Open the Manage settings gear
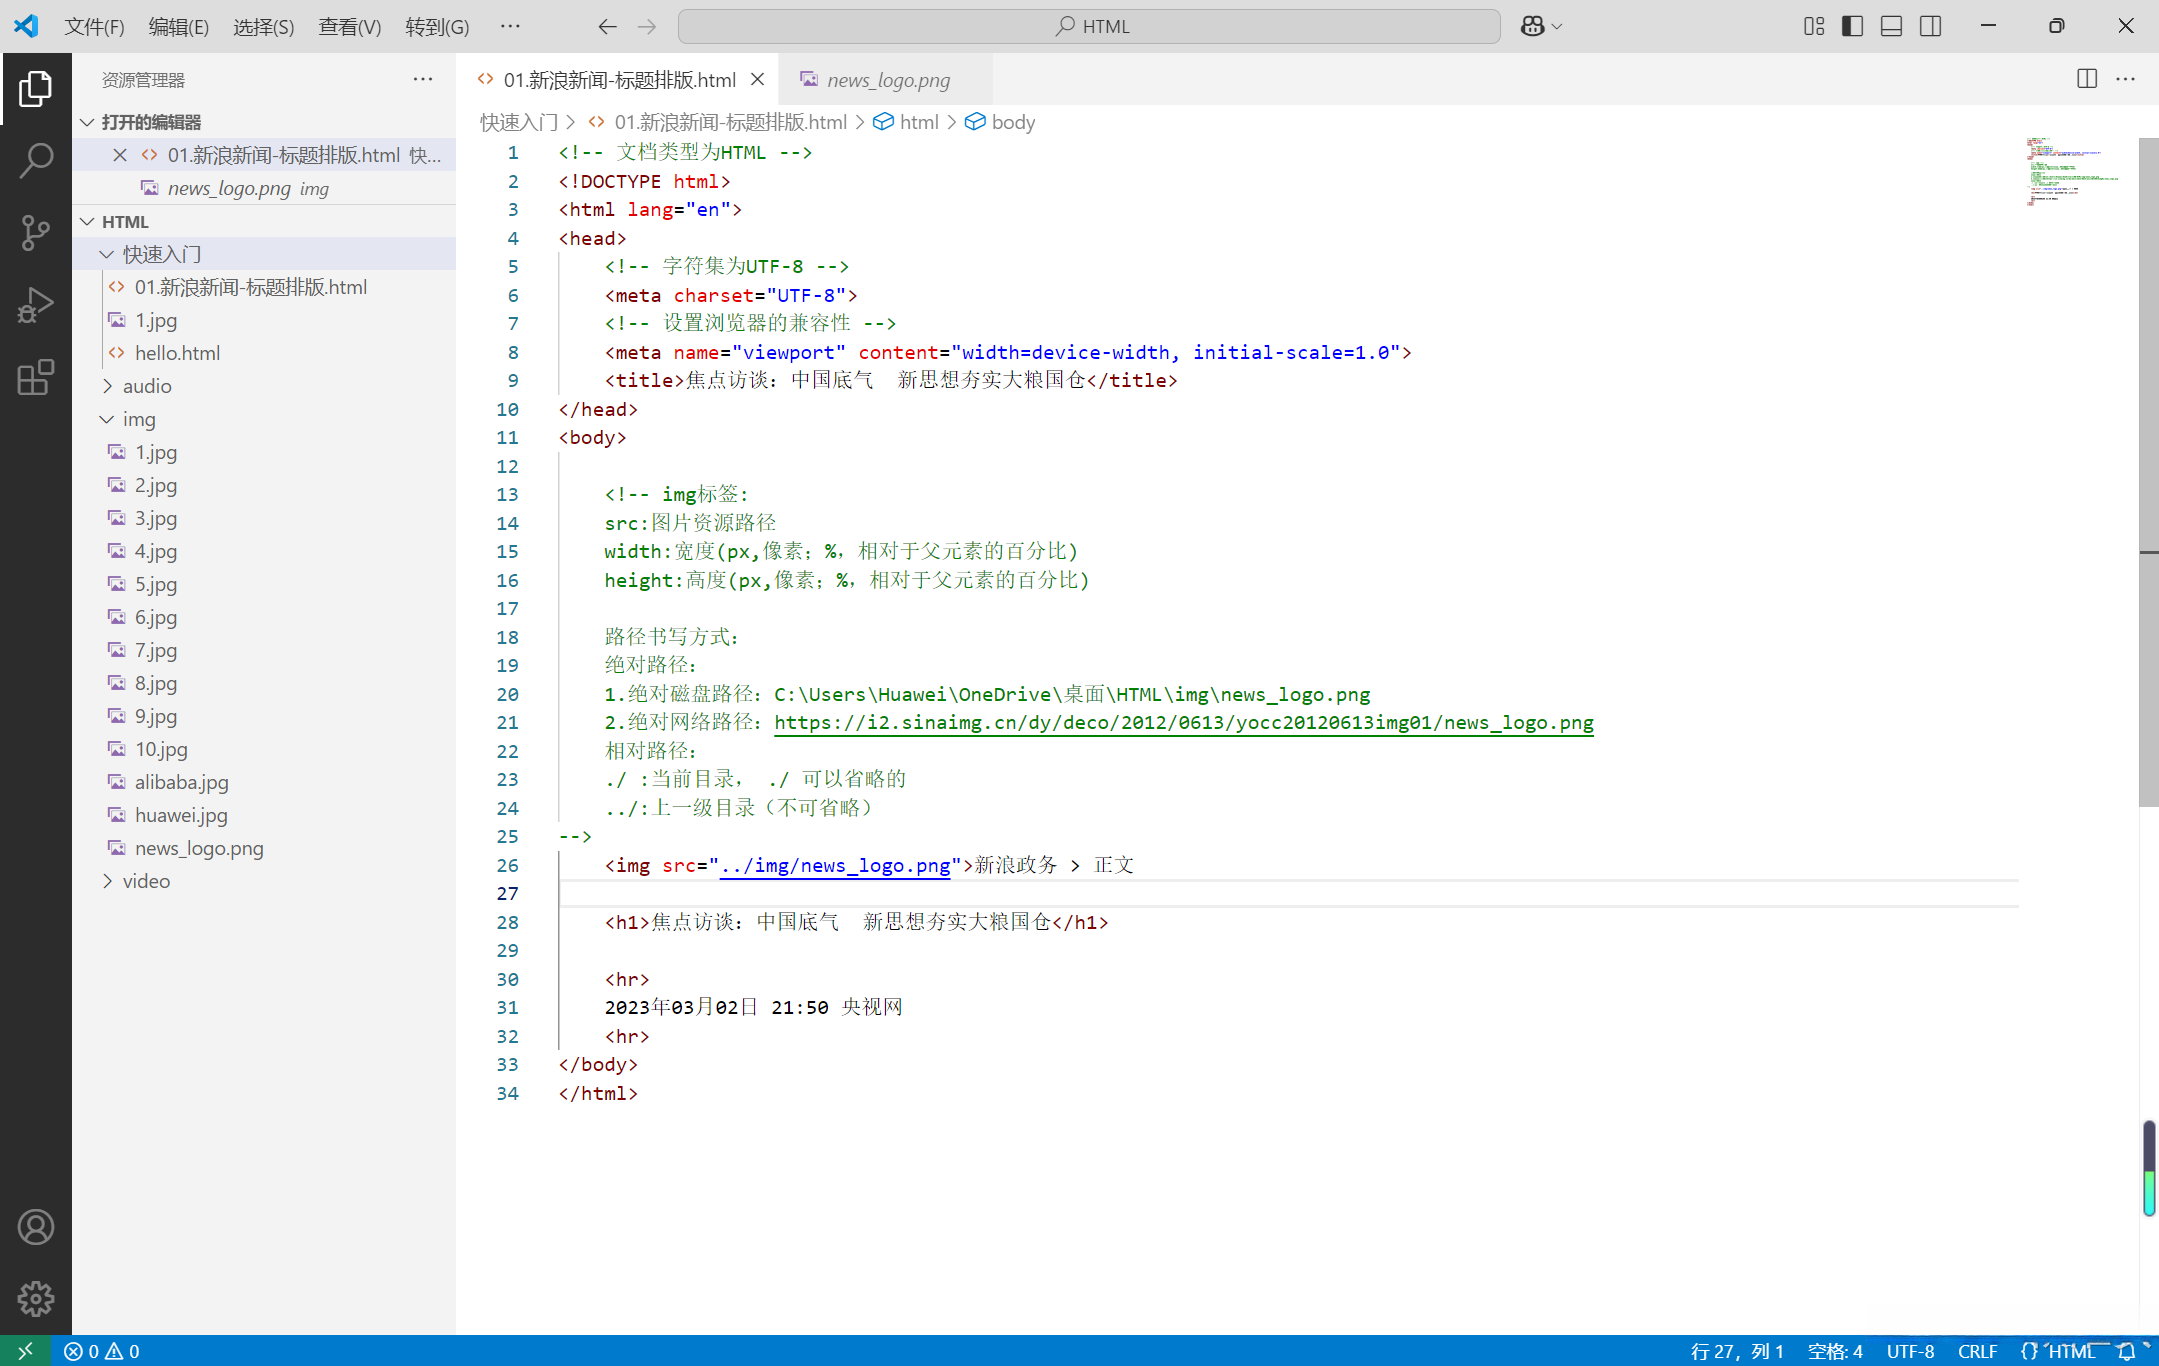Screen dimensions: 2159x1366 (36, 1299)
